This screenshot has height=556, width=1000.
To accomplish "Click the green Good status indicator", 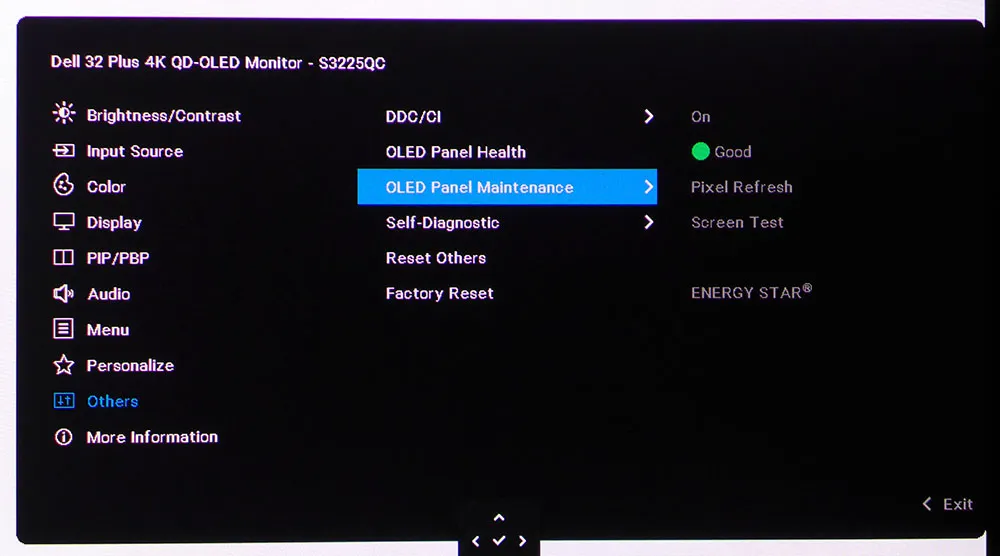I will point(700,151).
